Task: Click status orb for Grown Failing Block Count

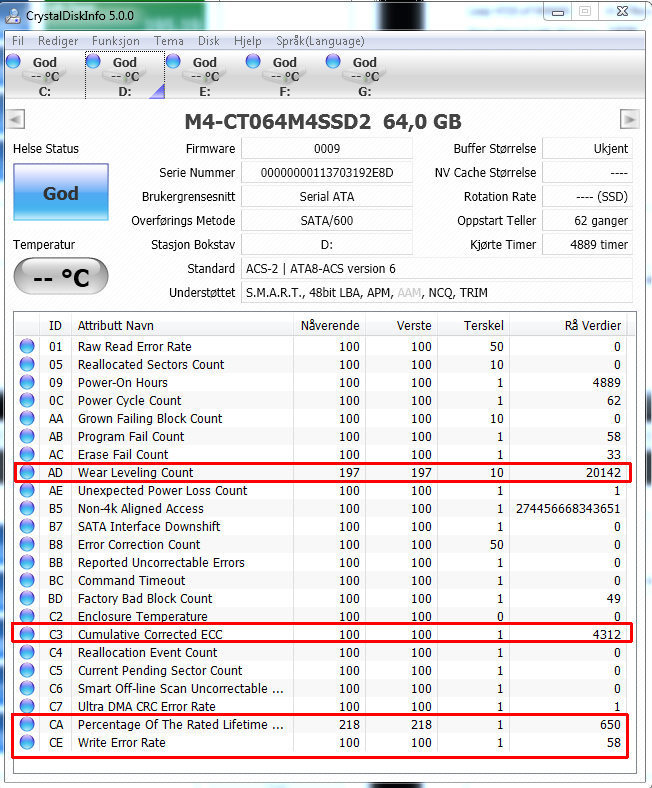Action: click(x=27, y=418)
